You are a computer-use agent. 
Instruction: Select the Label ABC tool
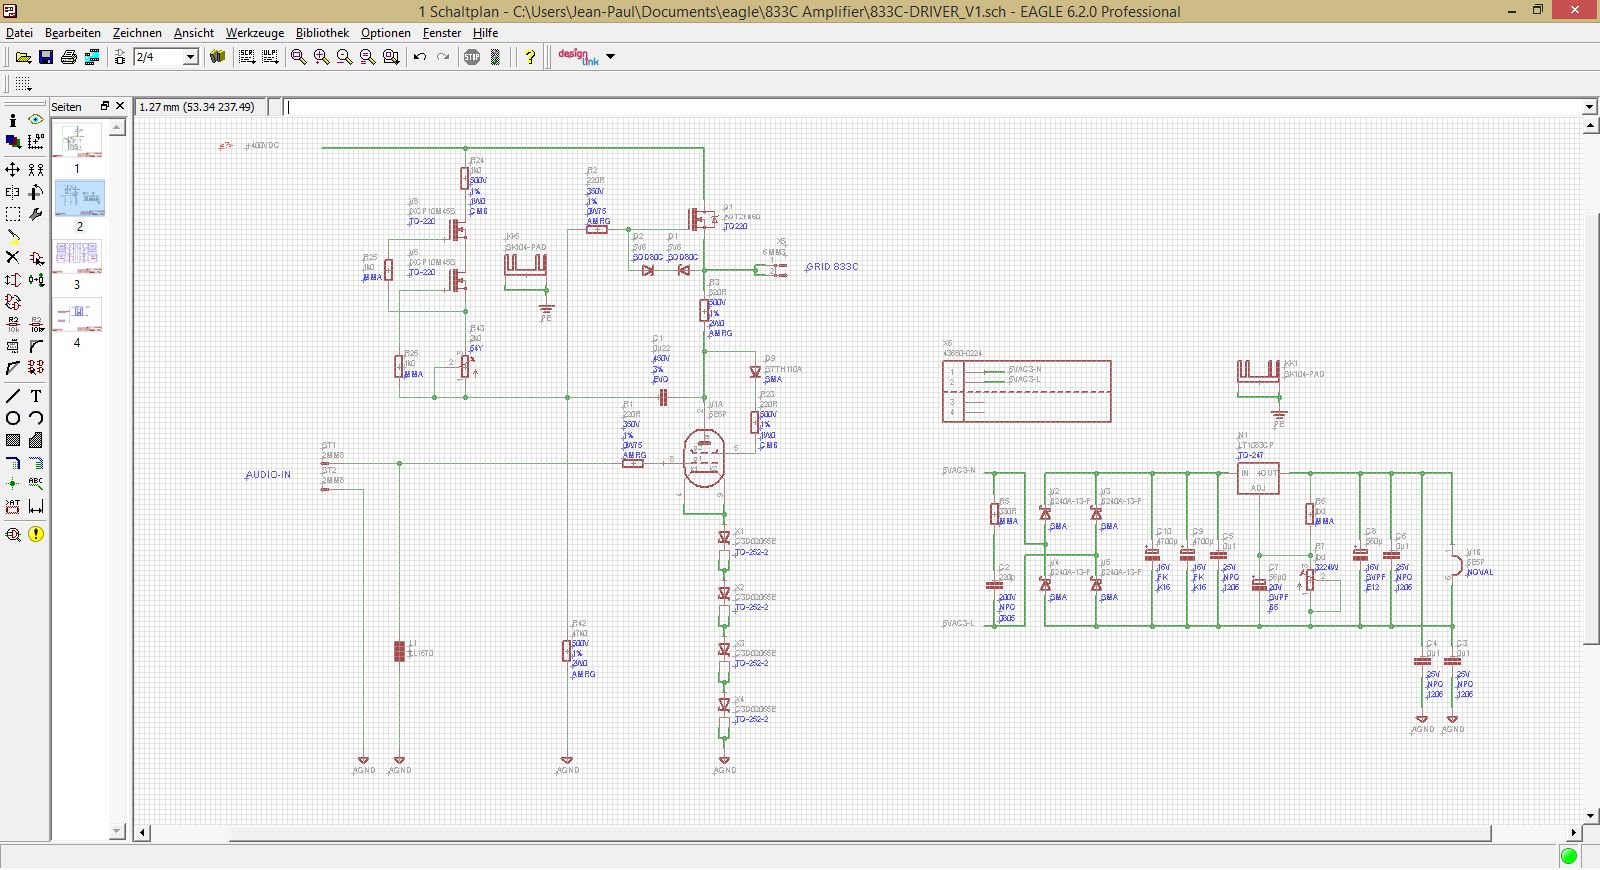[x=36, y=484]
